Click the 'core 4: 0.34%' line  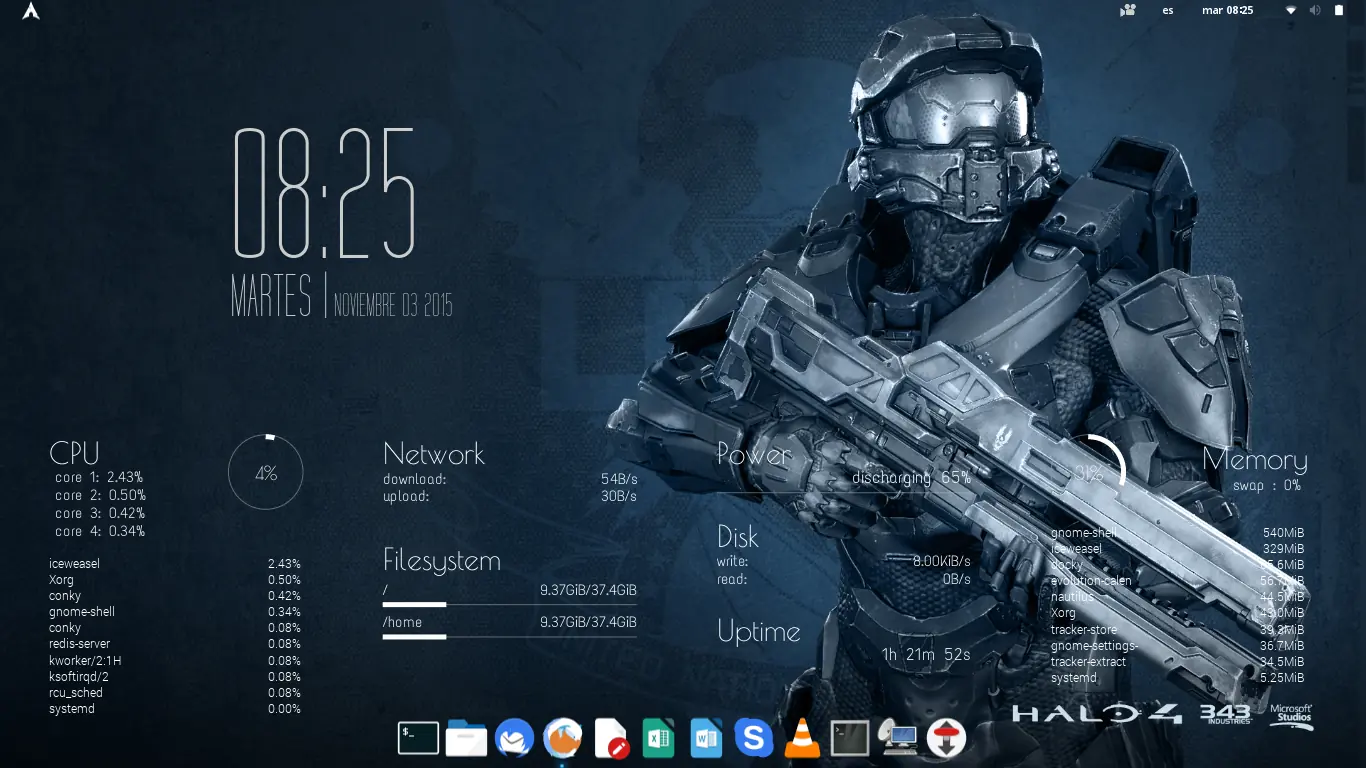(x=100, y=531)
